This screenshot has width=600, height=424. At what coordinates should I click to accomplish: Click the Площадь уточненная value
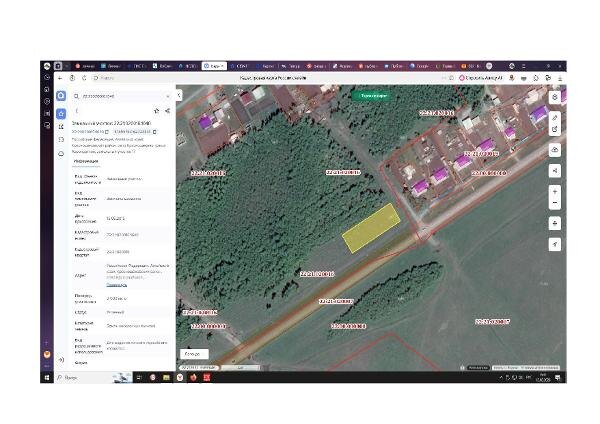point(117,298)
